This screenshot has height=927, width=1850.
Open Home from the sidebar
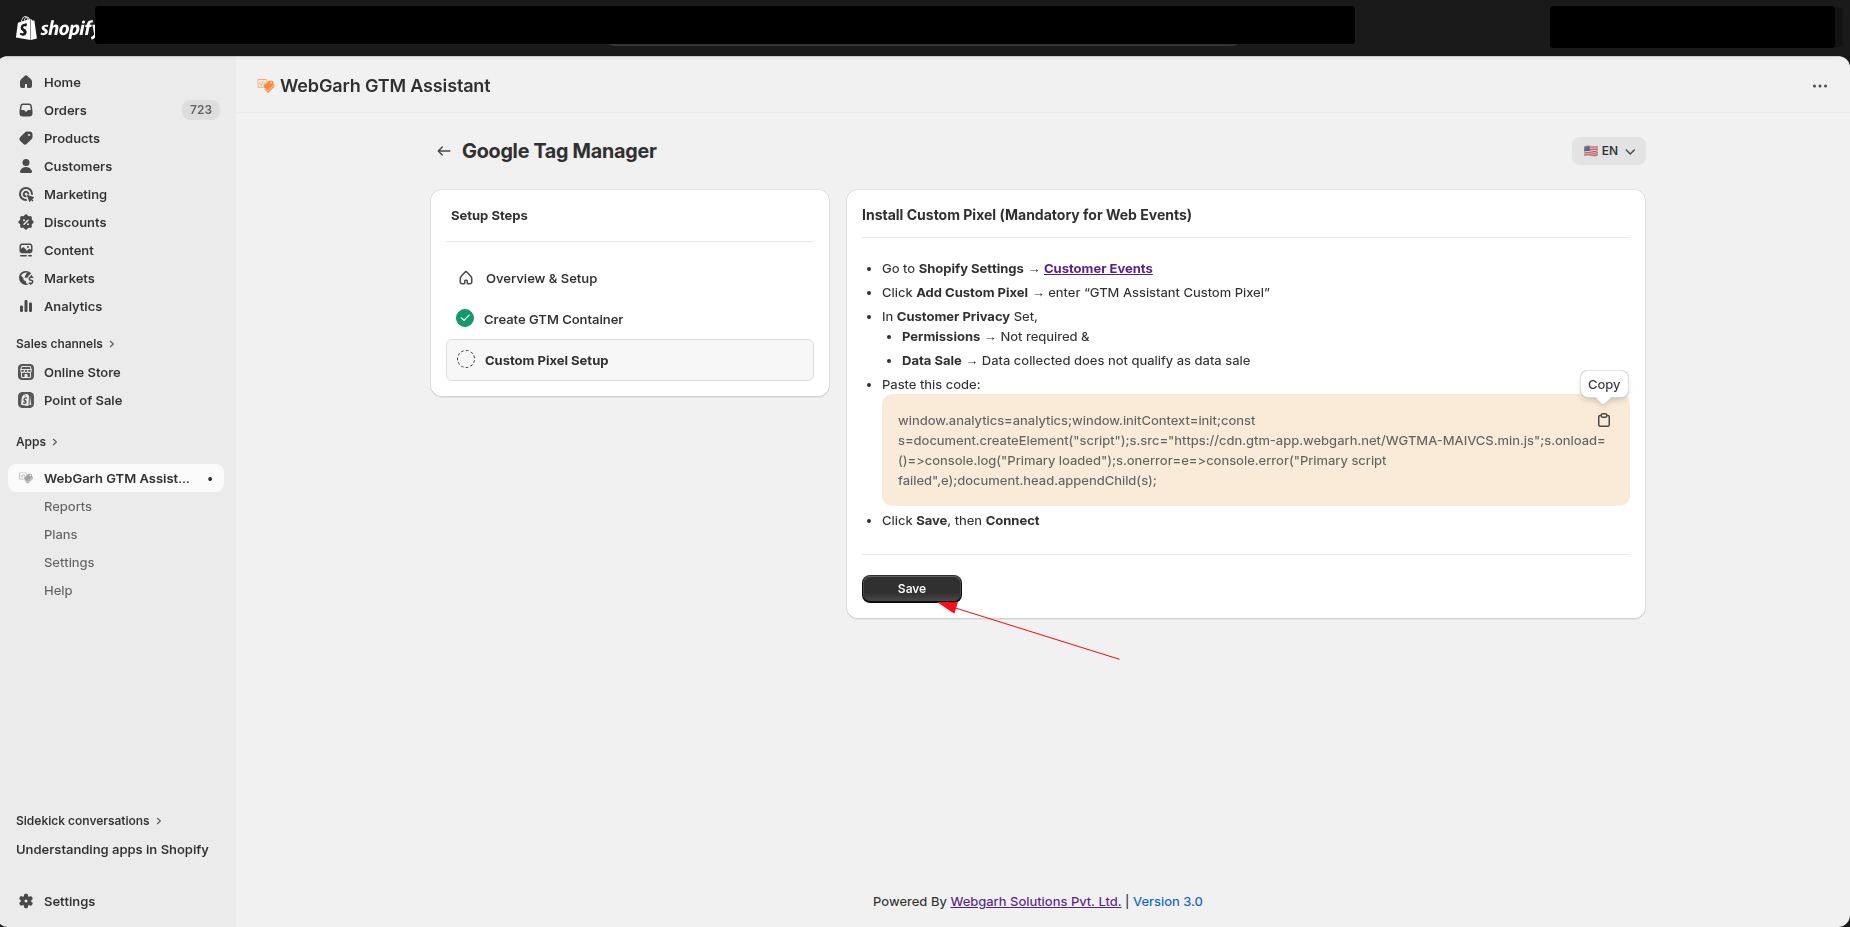(x=62, y=82)
